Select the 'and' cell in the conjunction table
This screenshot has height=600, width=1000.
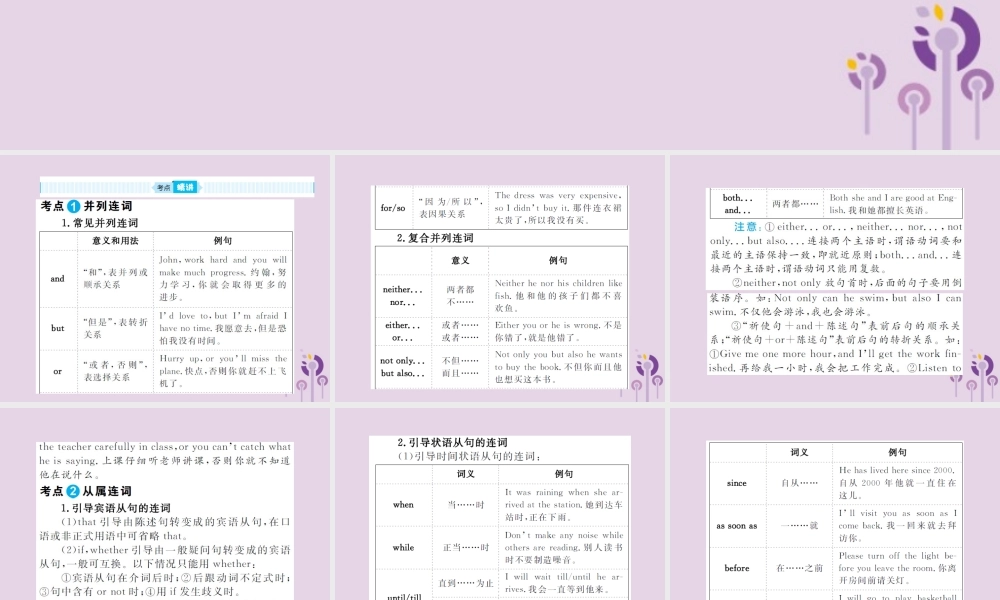coord(57,279)
